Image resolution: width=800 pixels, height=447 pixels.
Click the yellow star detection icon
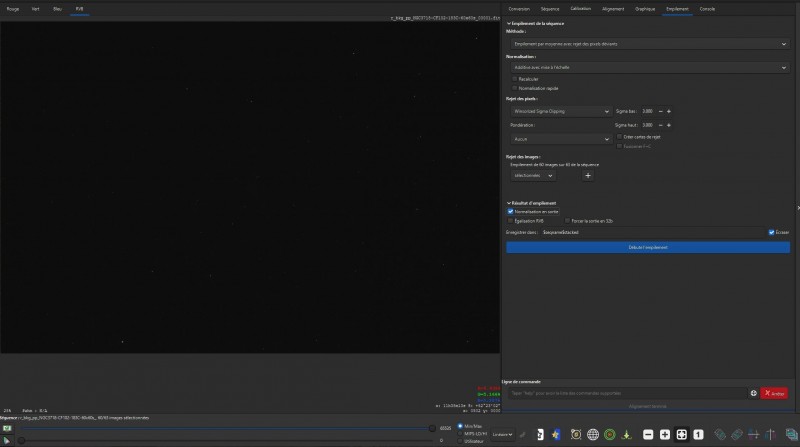coord(556,434)
